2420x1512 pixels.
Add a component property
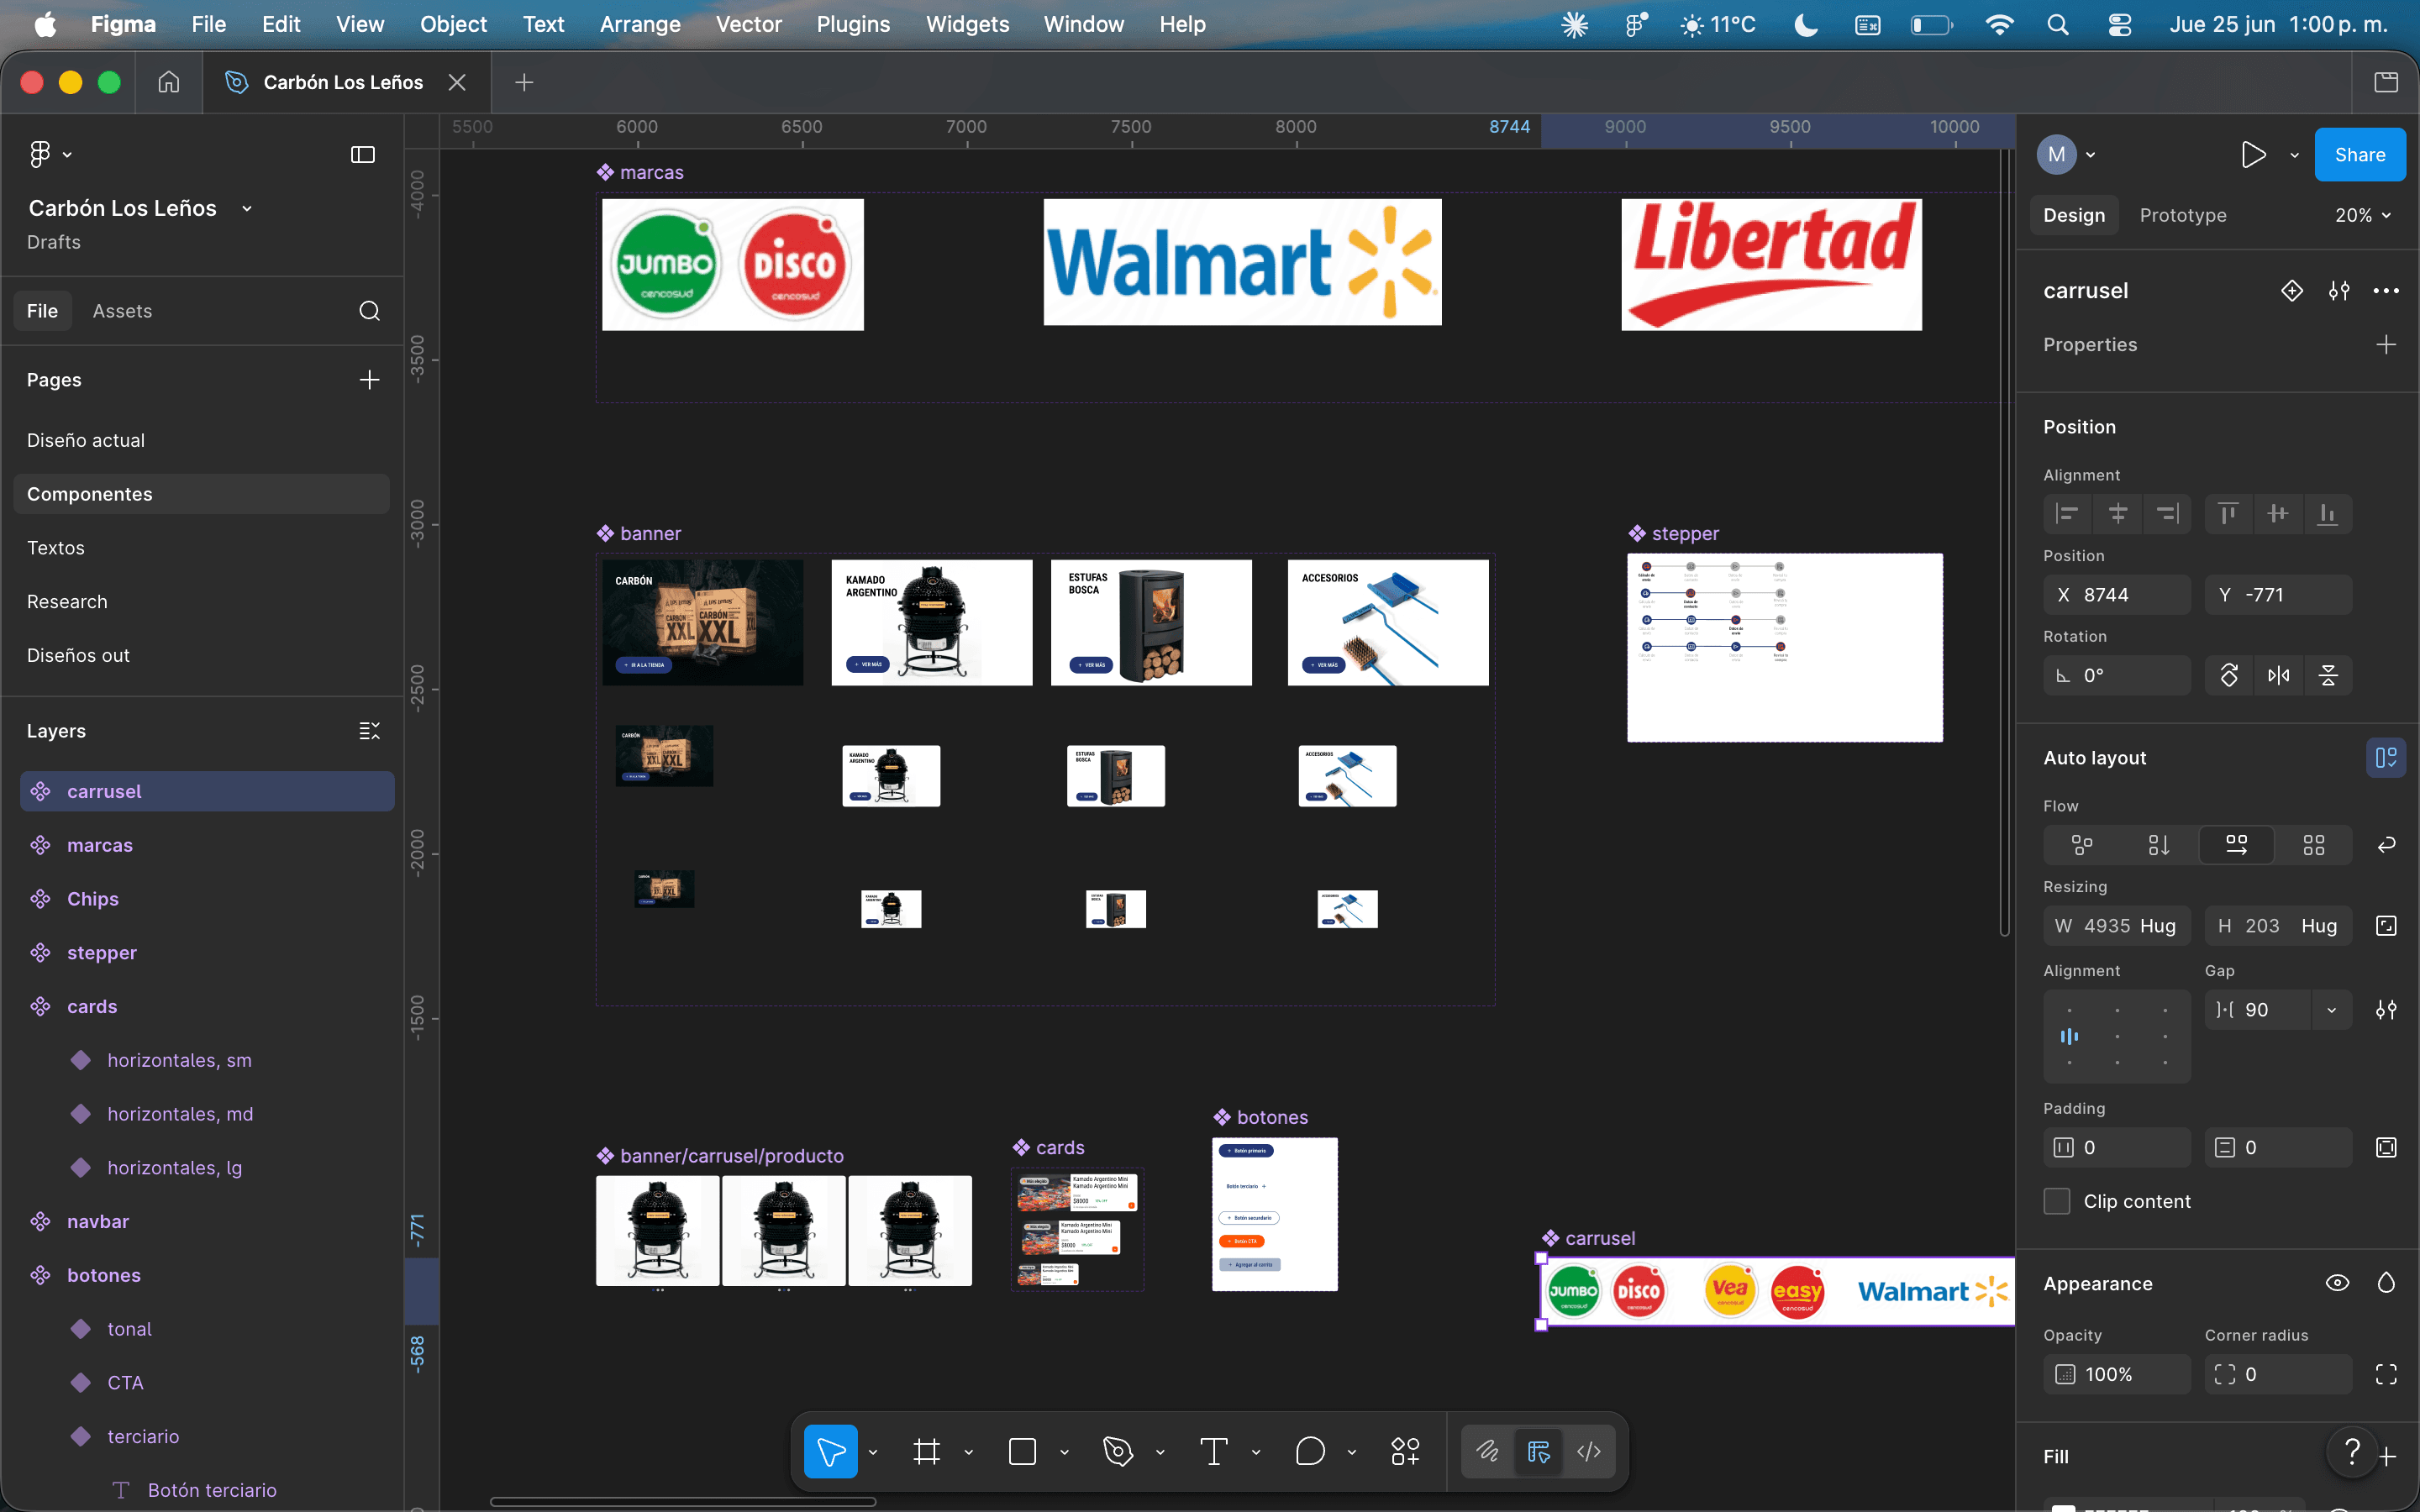[2386, 345]
